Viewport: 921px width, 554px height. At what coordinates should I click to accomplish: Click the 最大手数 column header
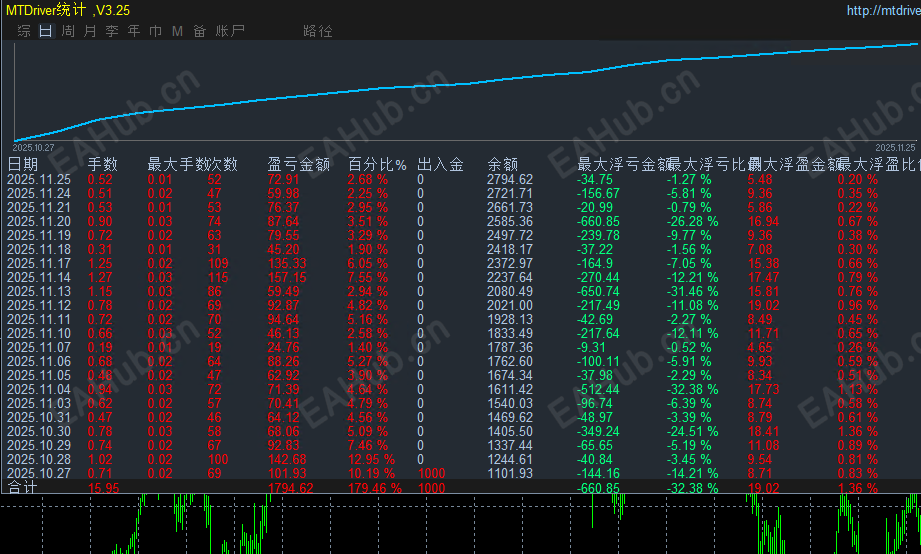[177, 164]
